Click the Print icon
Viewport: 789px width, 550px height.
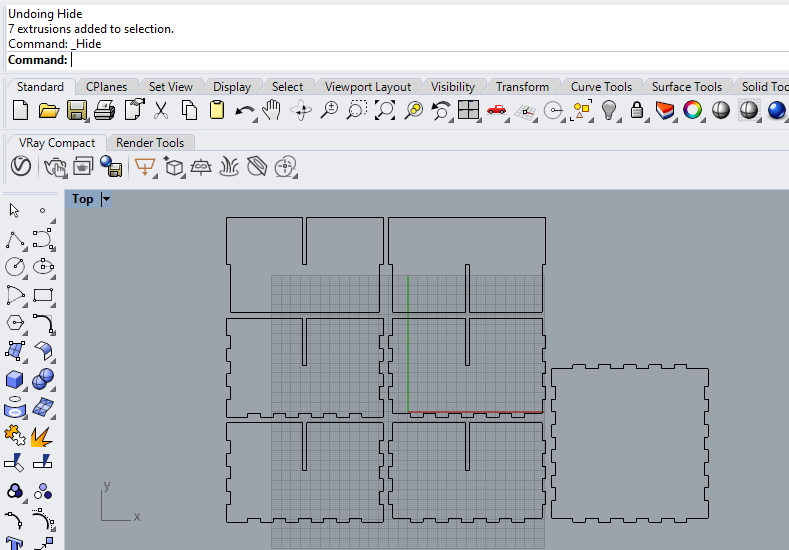pyautogui.click(x=105, y=110)
